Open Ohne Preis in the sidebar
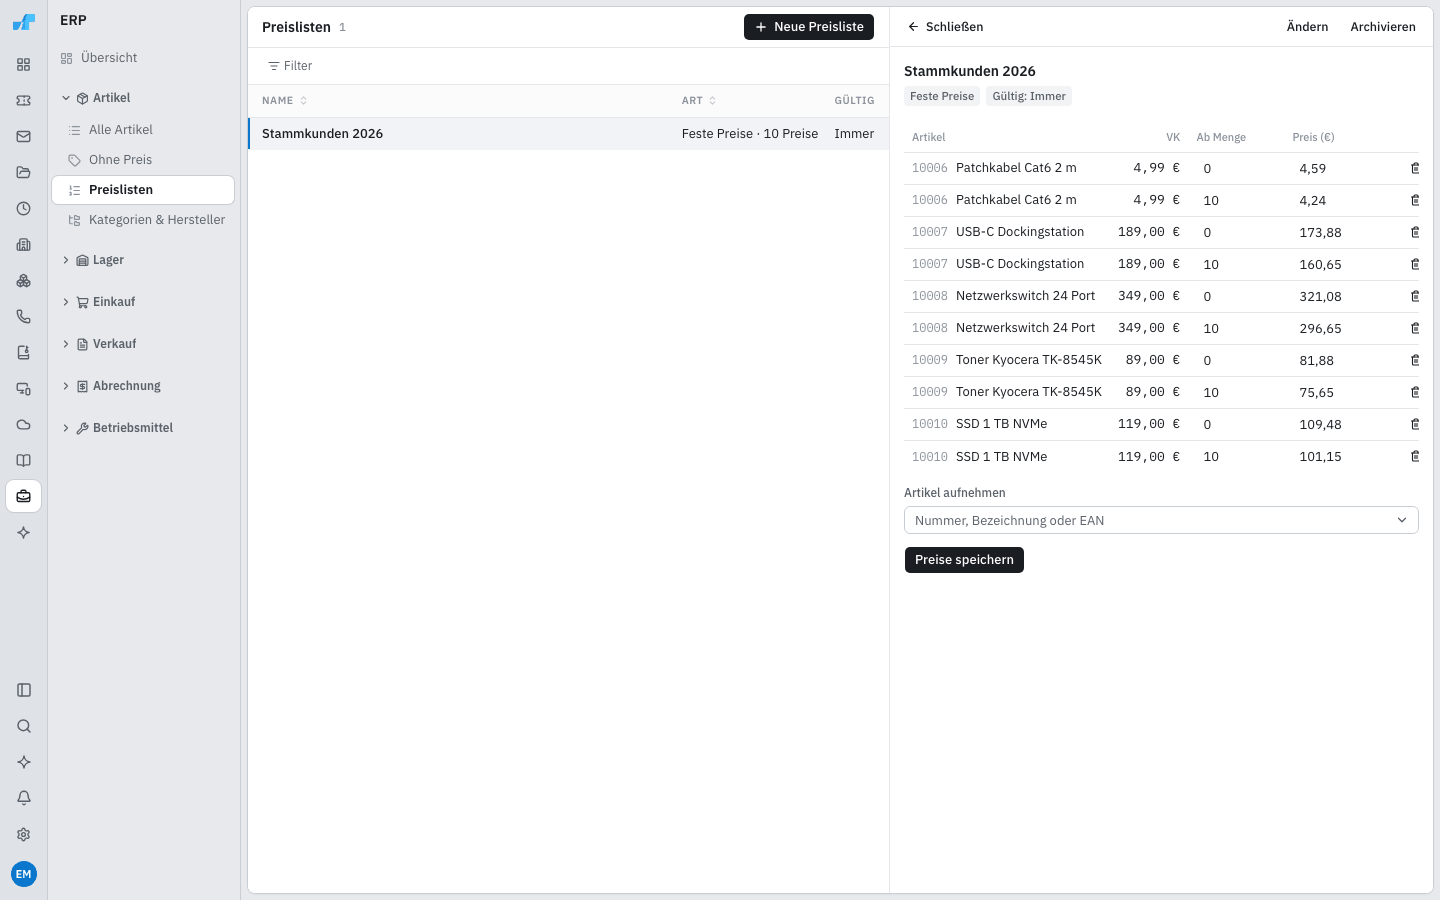Image resolution: width=1440 pixels, height=900 pixels. pos(143,160)
